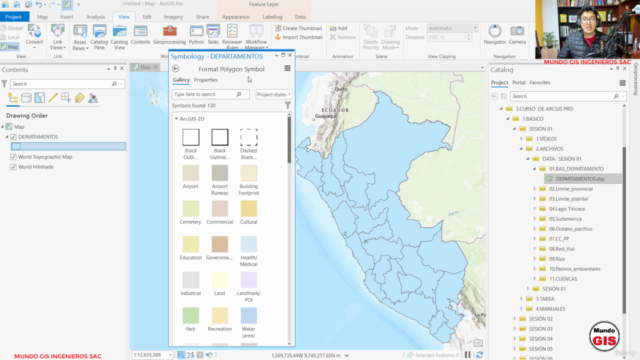Select DEPARTAMENTOS layer symbol patch
Viewport: 640px width, 360px height.
16,146
